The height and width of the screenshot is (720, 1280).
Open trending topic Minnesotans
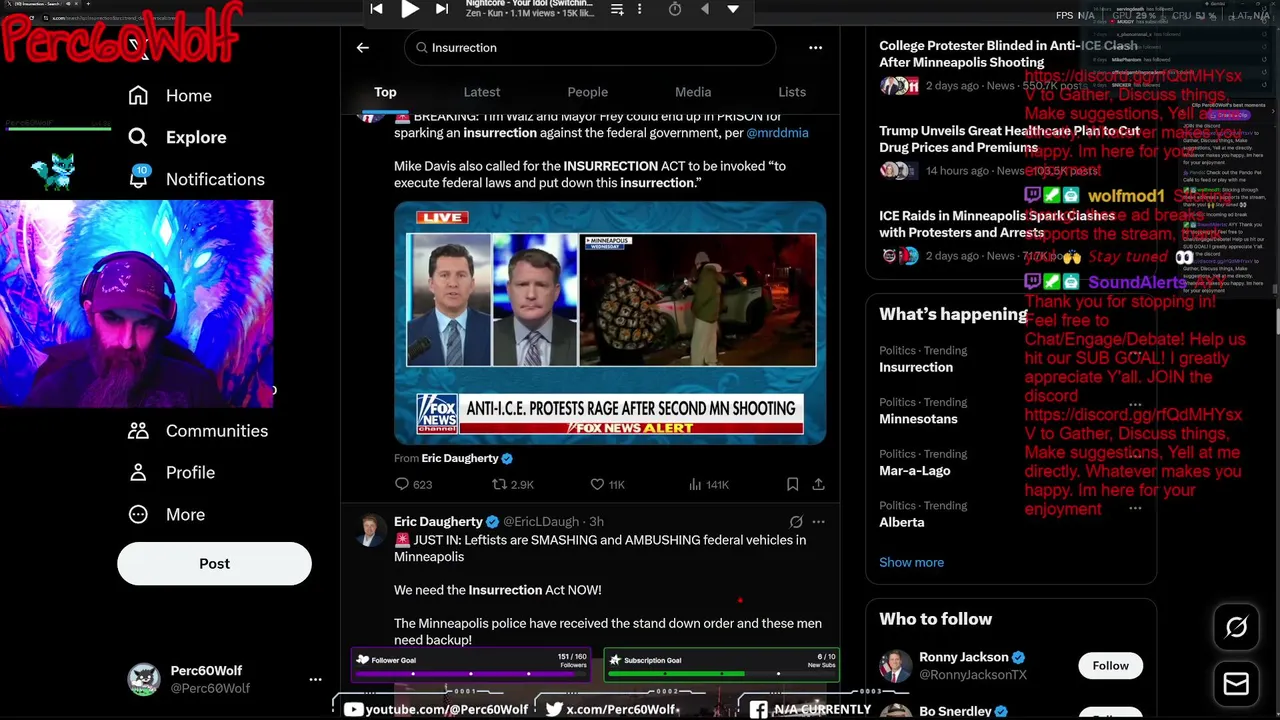(x=918, y=419)
